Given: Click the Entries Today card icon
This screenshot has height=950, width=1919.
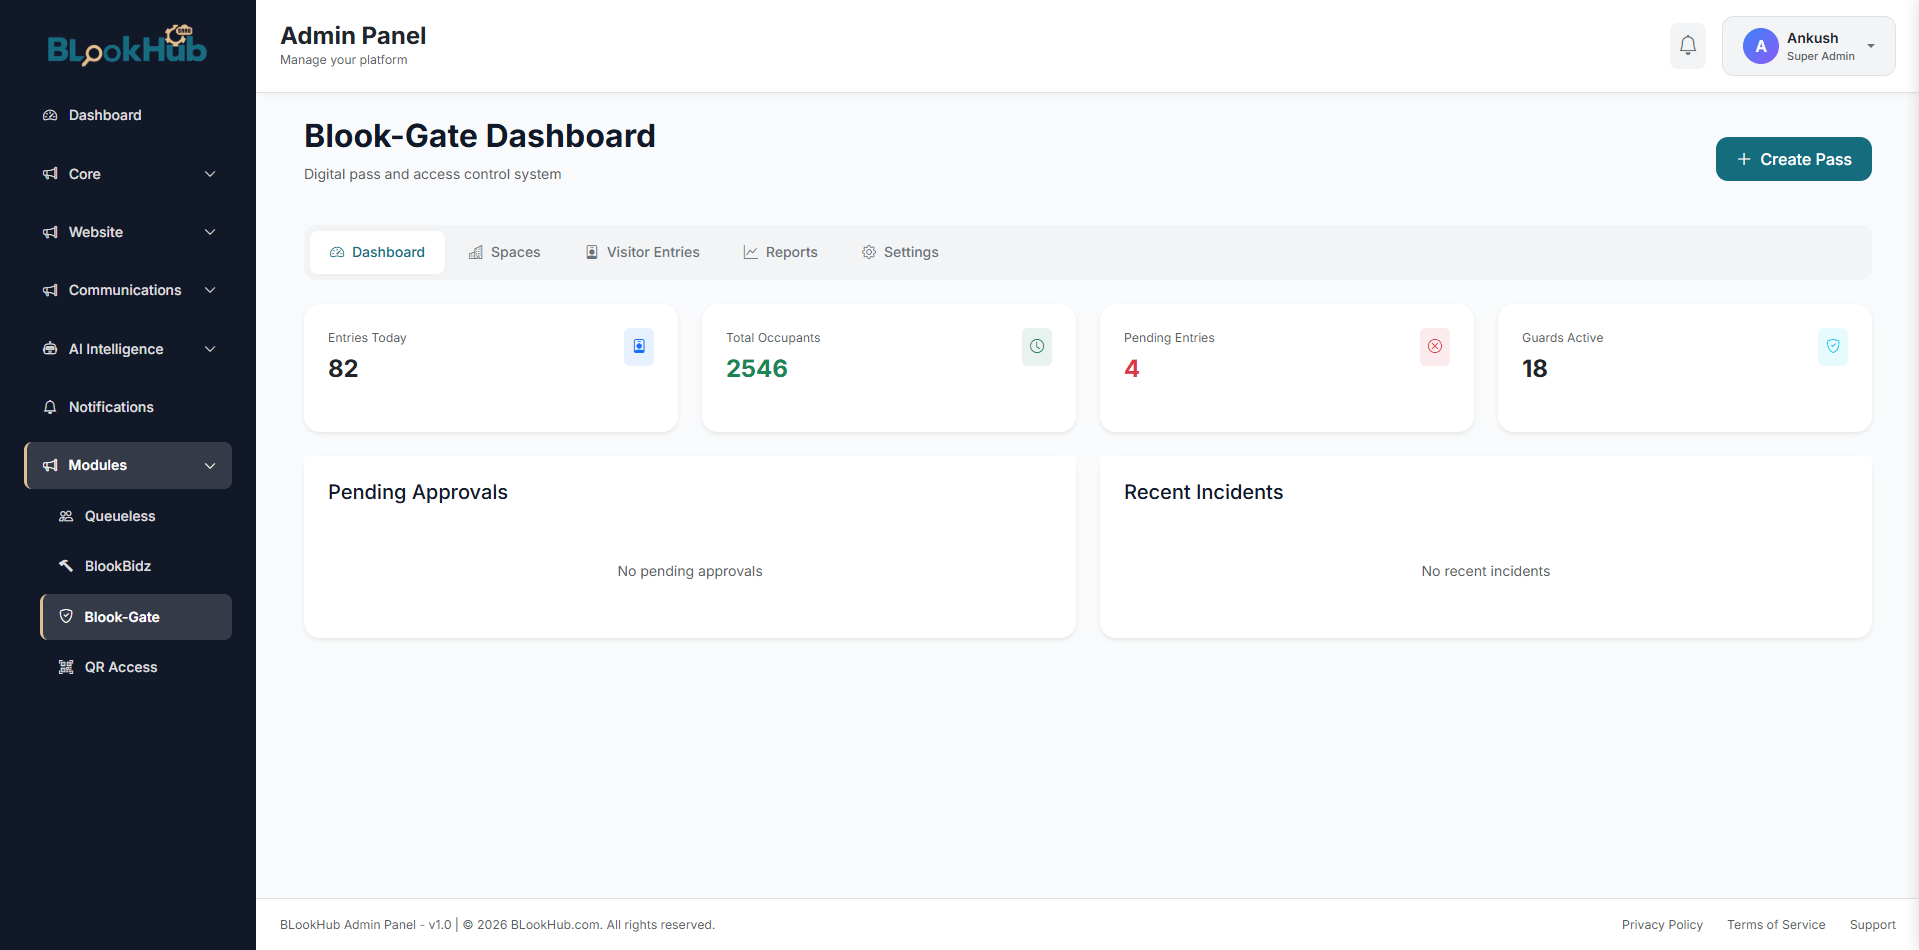Looking at the screenshot, I should [x=639, y=347].
